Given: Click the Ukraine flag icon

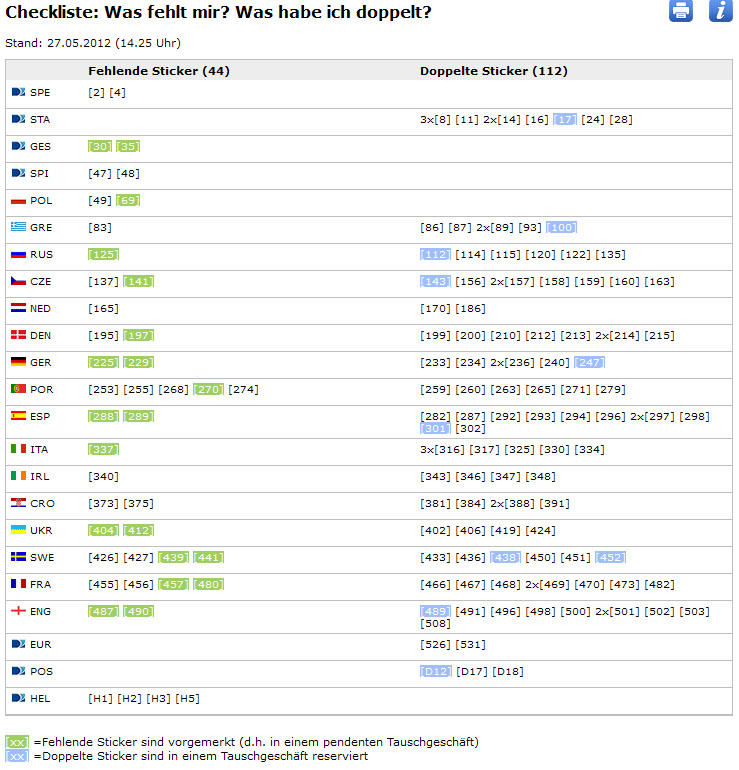Looking at the screenshot, I should pos(18,530).
